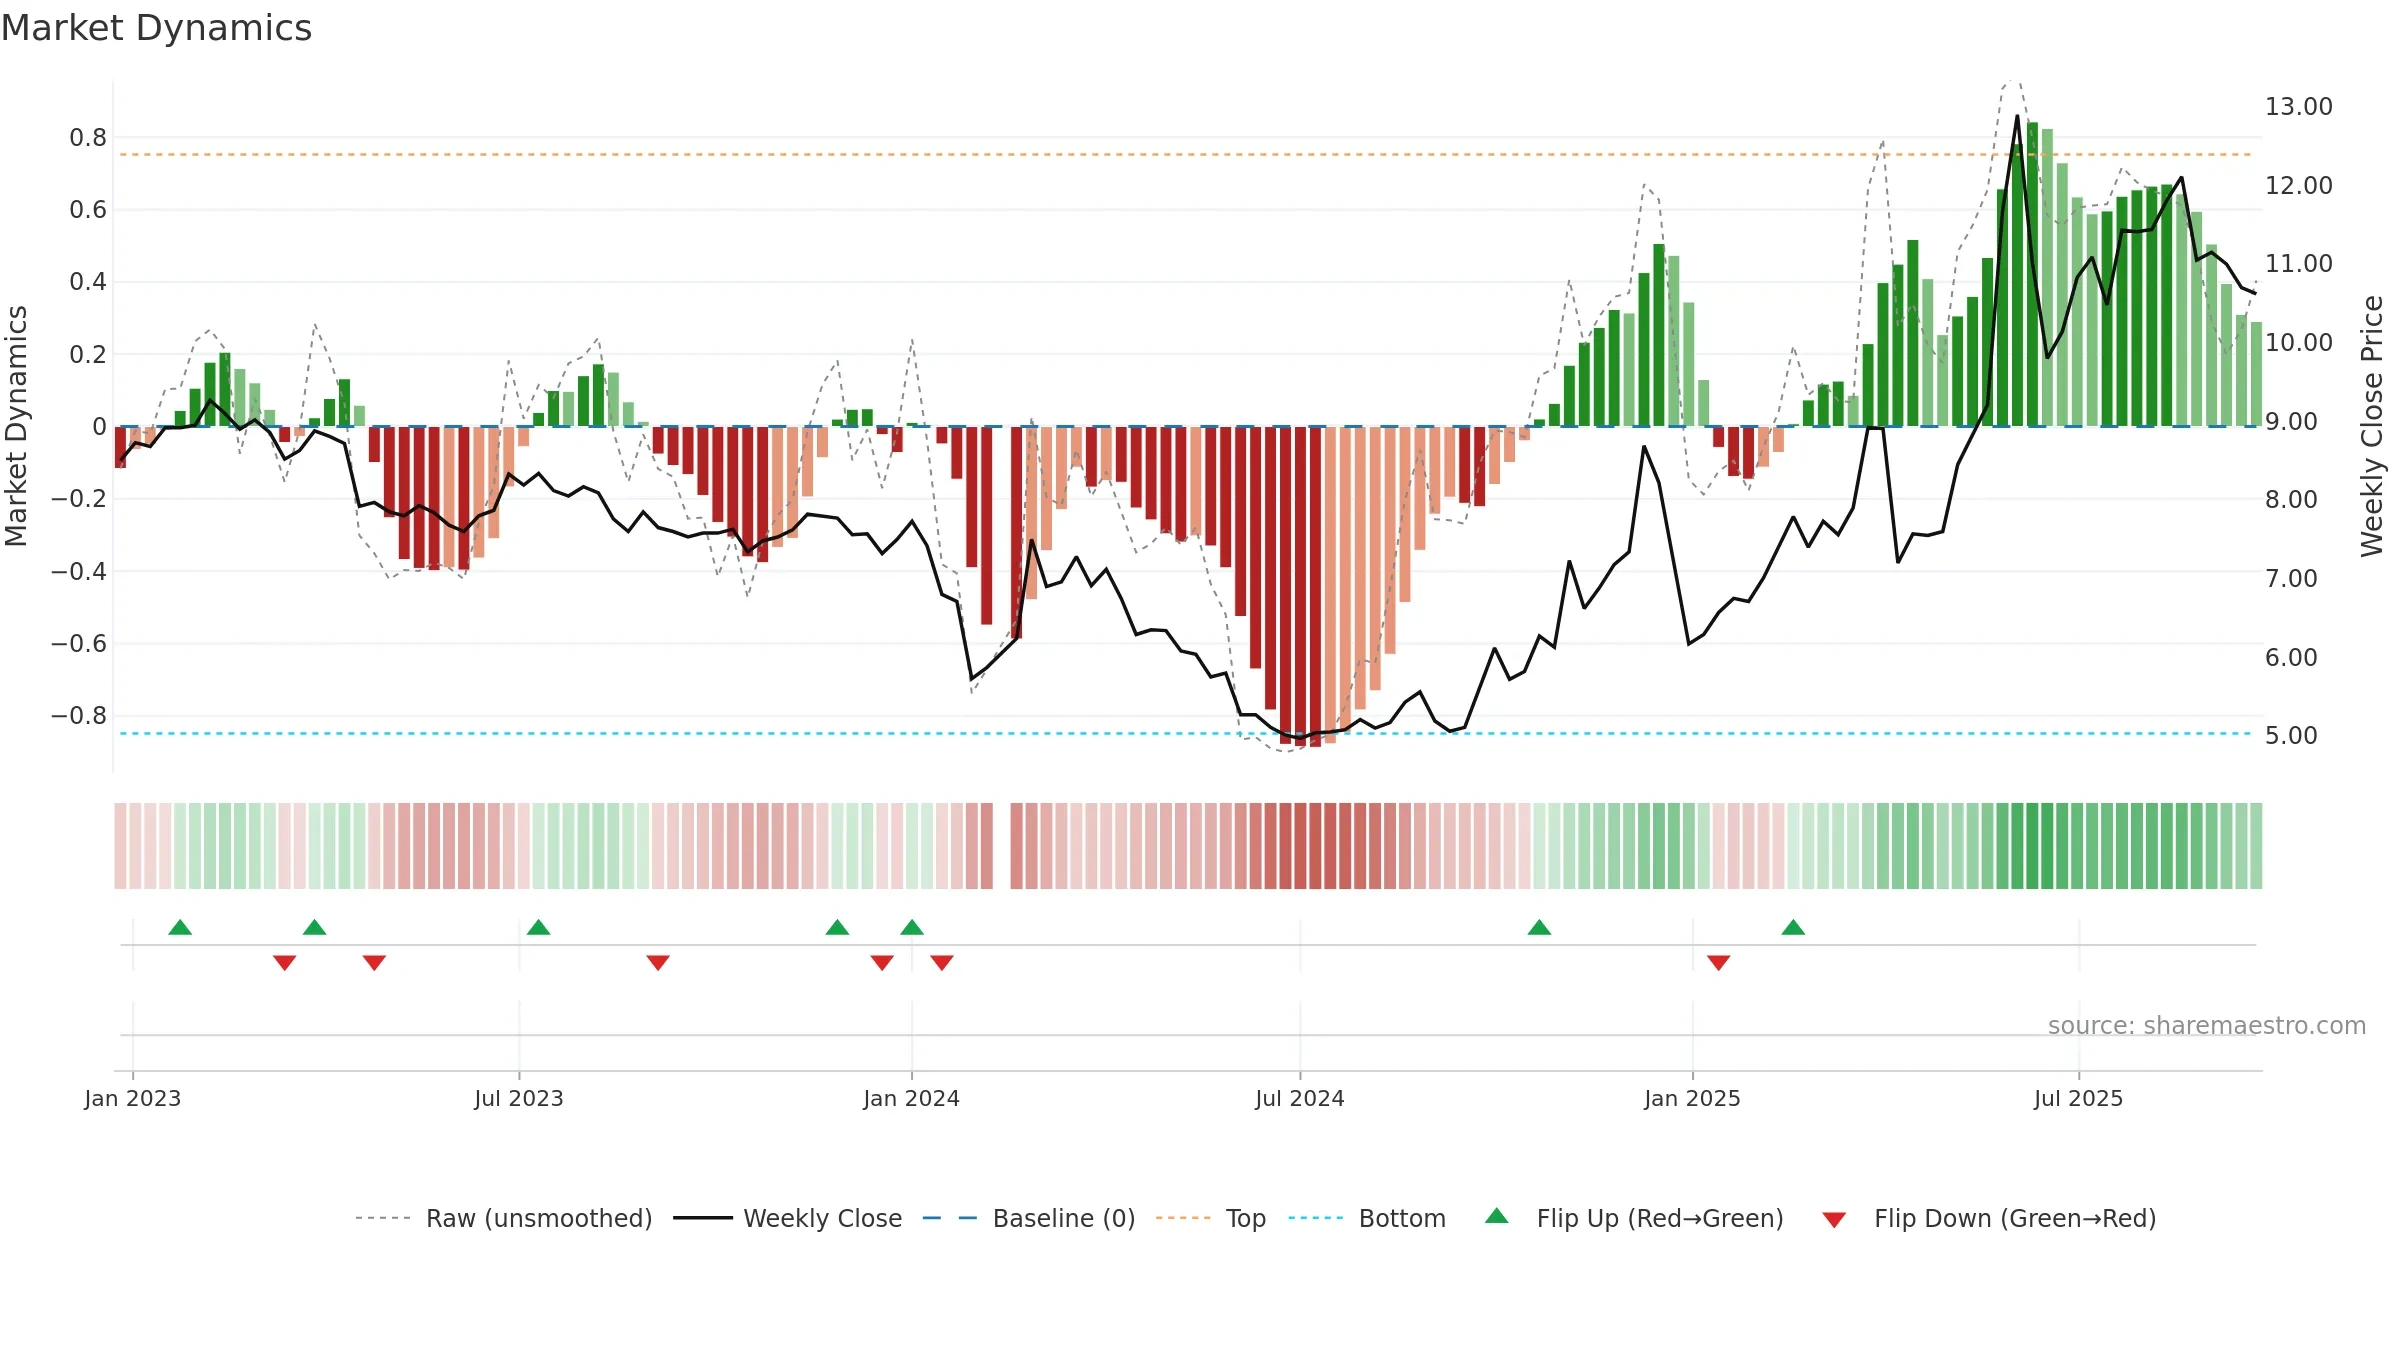This screenshot has width=2400, height=1350.
Task: Click the 13.00 price tick label
Action: coord(2299,107)
